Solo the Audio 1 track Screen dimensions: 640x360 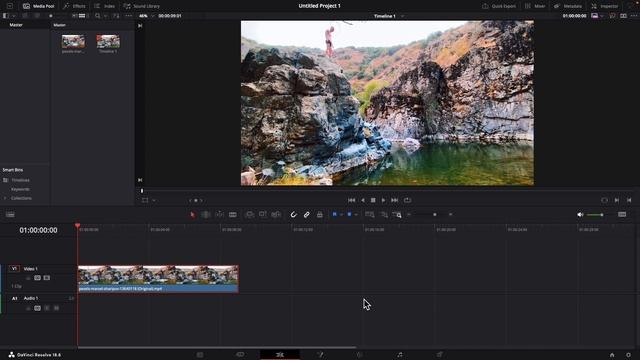click(x=47, y=308)
